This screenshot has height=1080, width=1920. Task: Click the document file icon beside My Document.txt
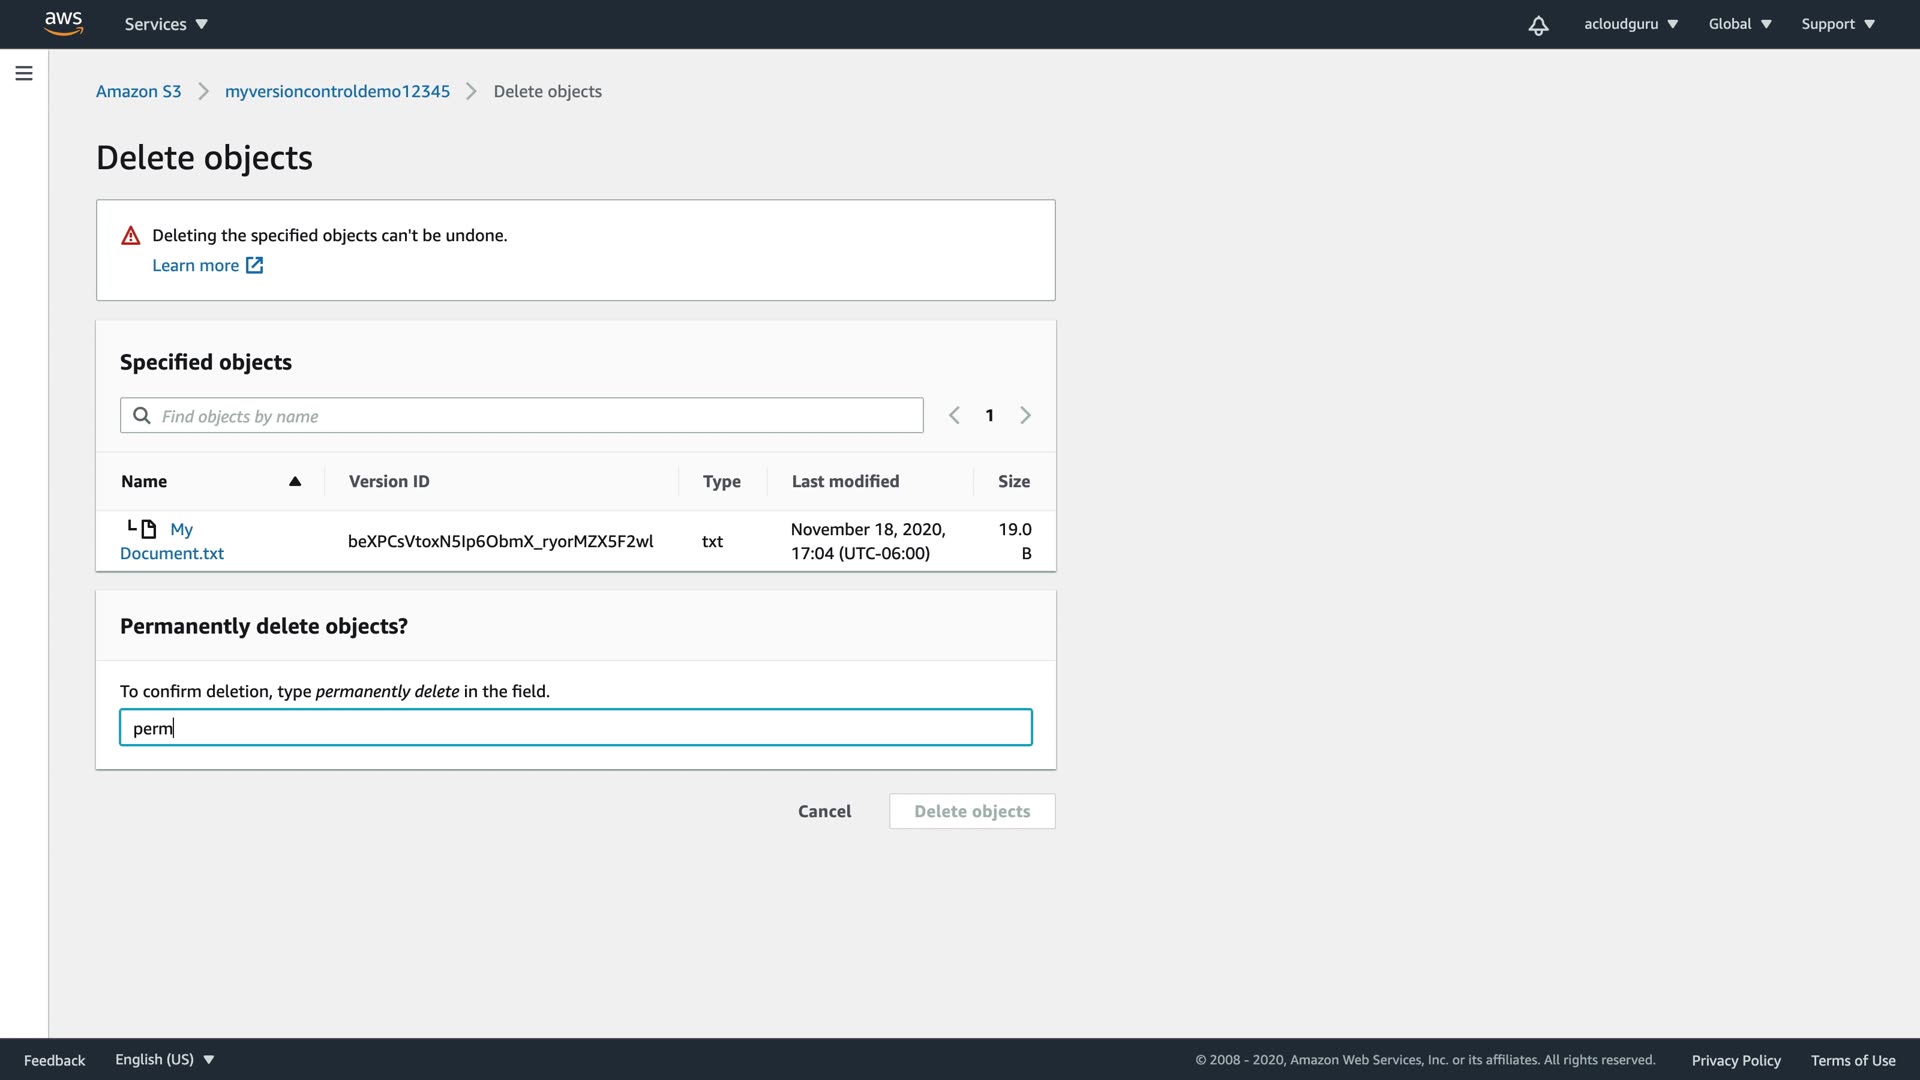coord(149,529)
